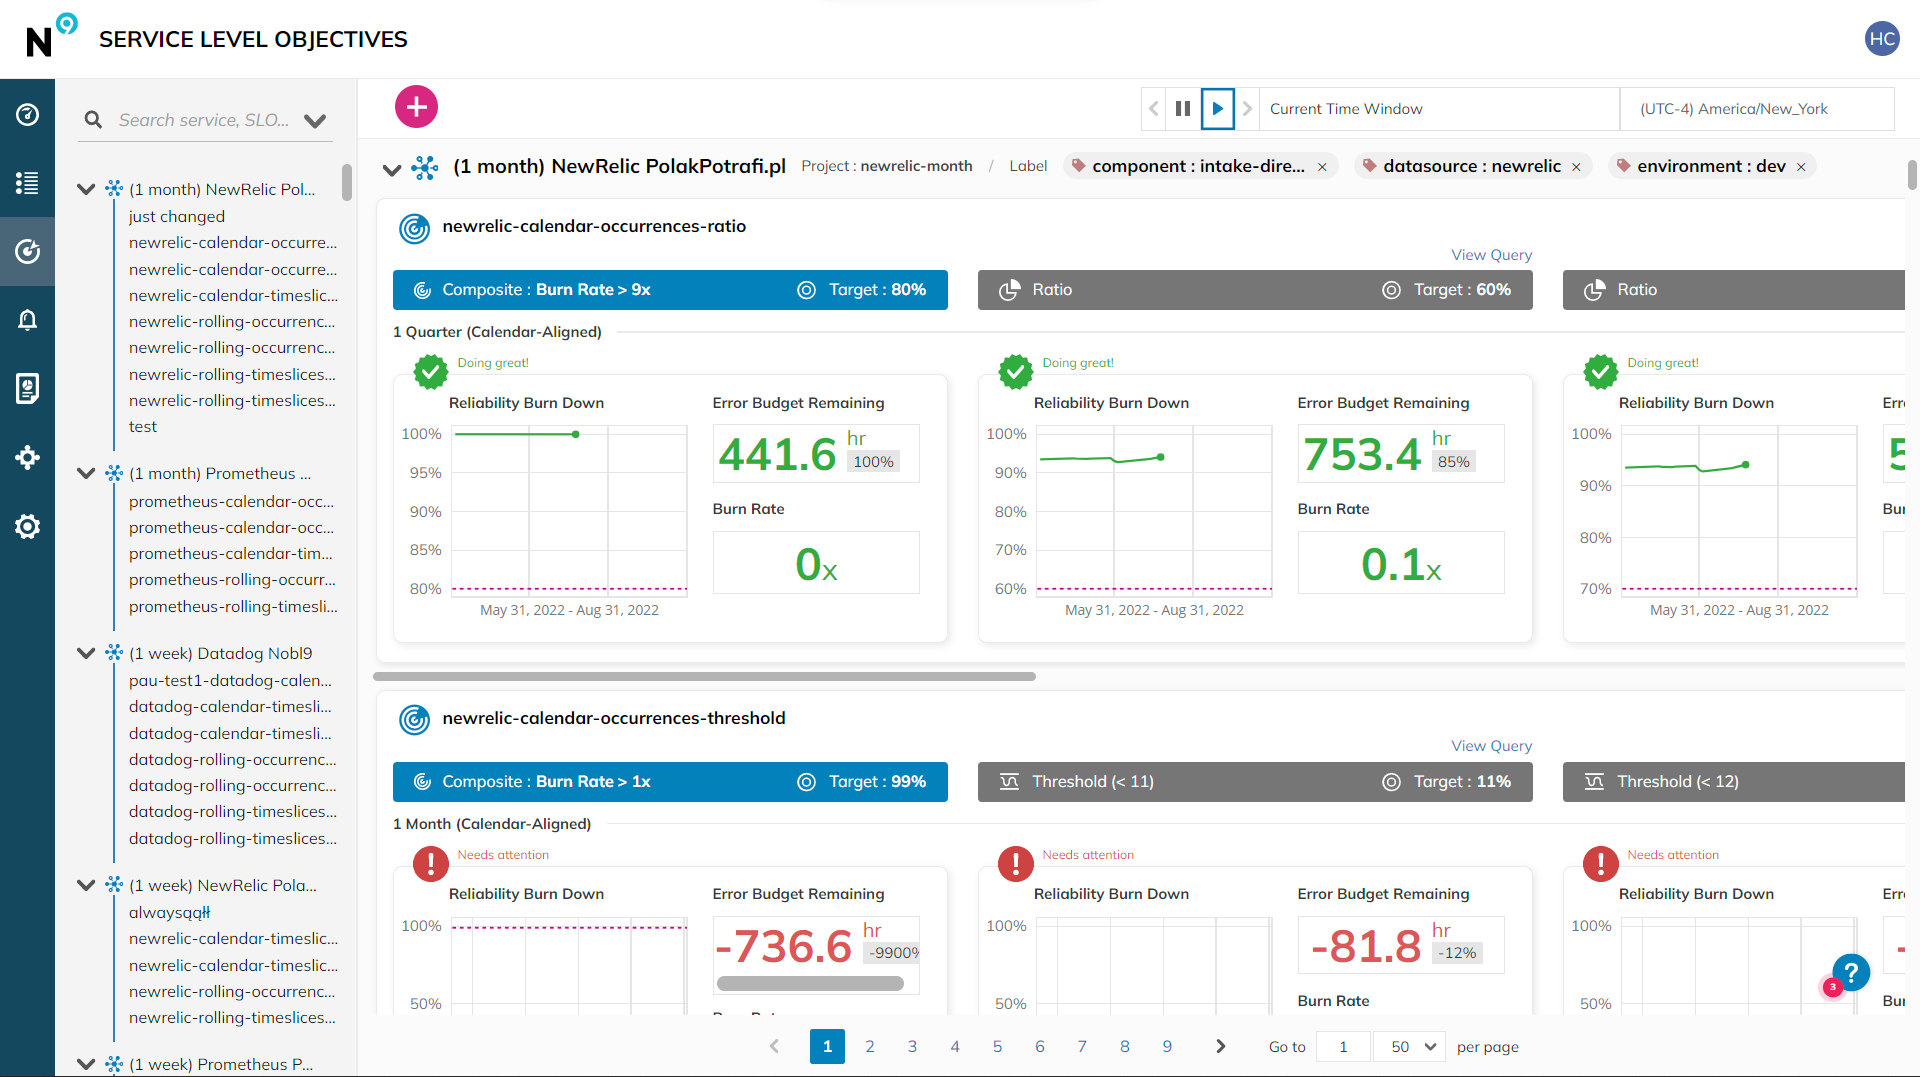Select Composite Burn Rate > 9x objective tab
Screen dimensions: 1920x1077
(x=670, y=290)
